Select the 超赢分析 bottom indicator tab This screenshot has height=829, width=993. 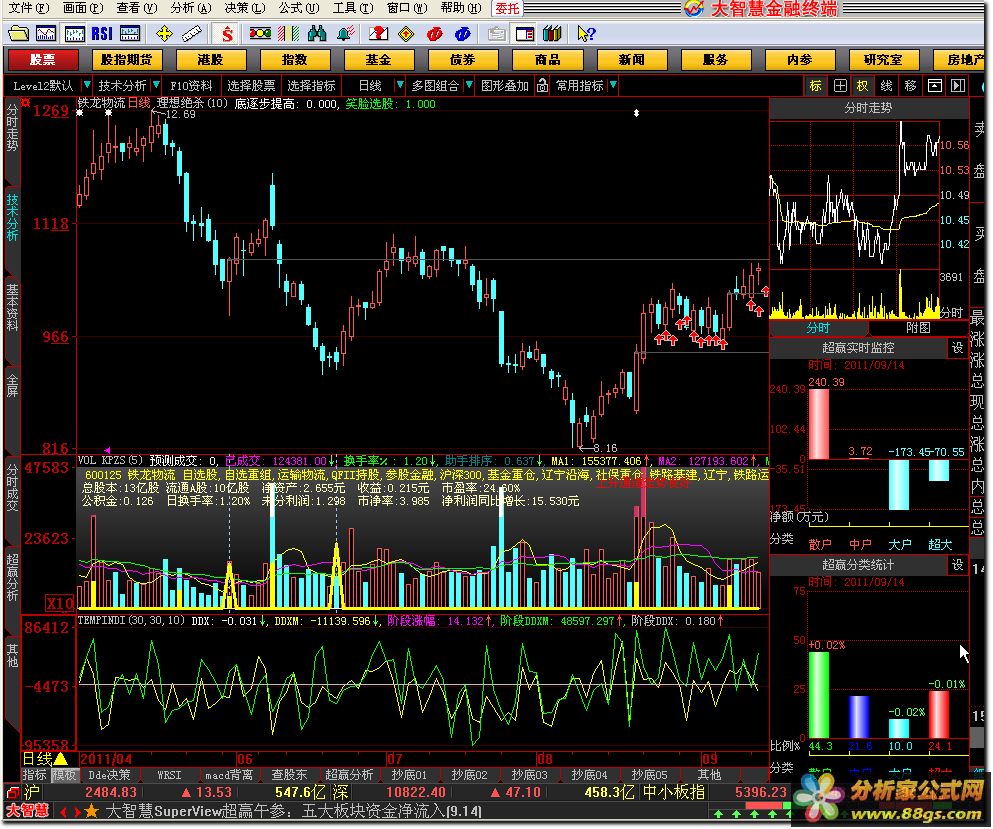(349, 775)
